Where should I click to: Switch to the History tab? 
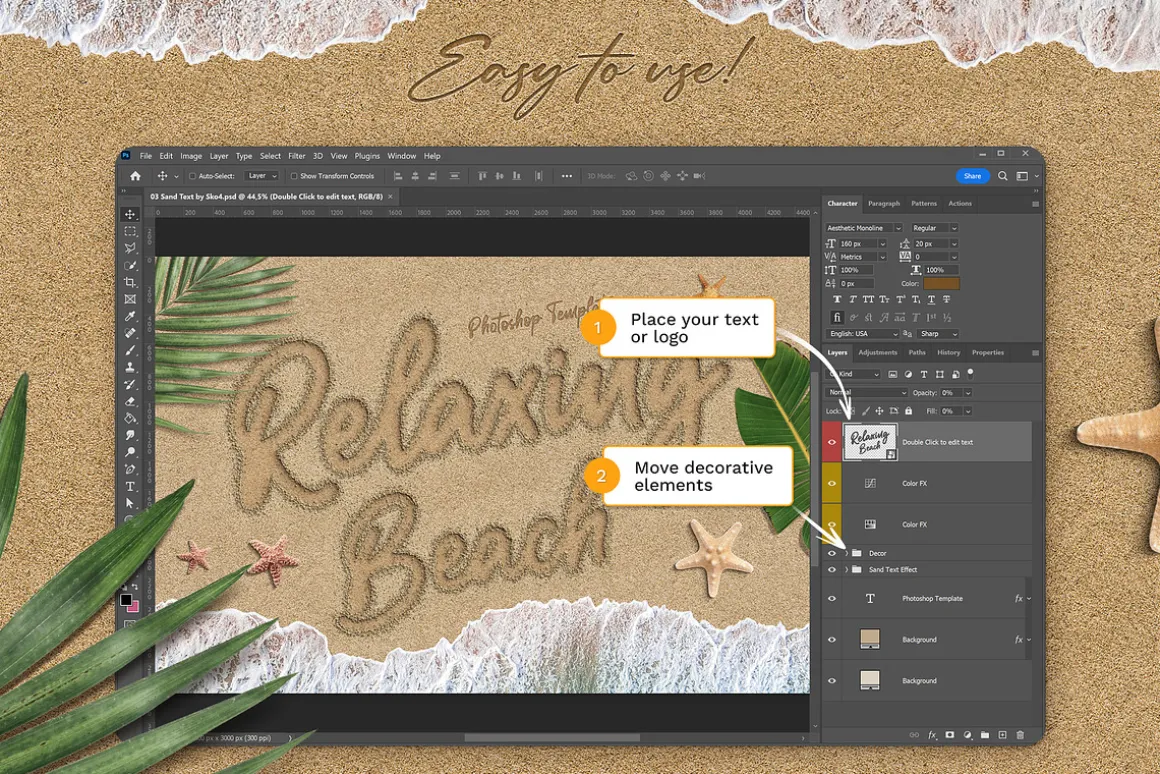point(948,353)
